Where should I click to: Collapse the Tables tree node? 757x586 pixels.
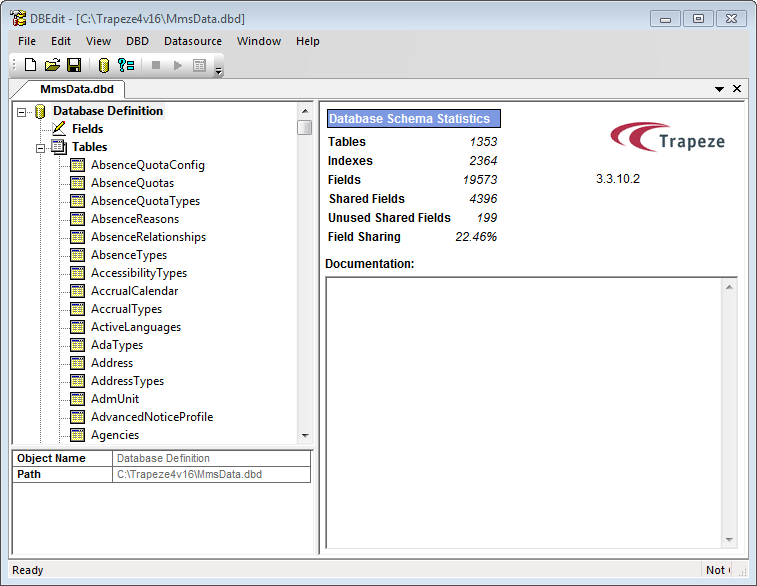40,147
